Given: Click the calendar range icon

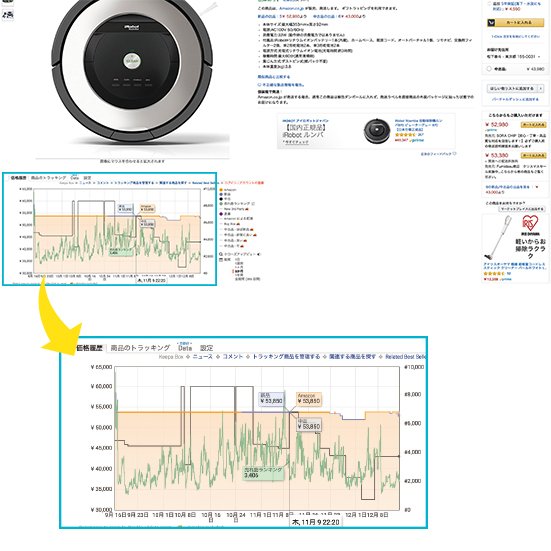Looking at the screenshot, I should point(221,260).
